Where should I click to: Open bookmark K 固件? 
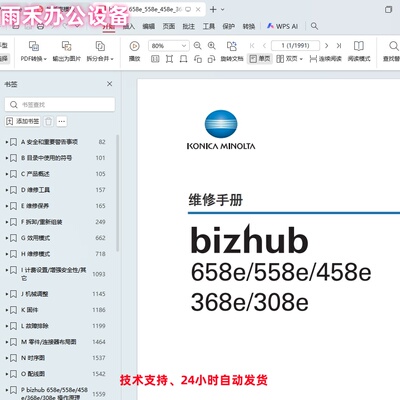30,310
